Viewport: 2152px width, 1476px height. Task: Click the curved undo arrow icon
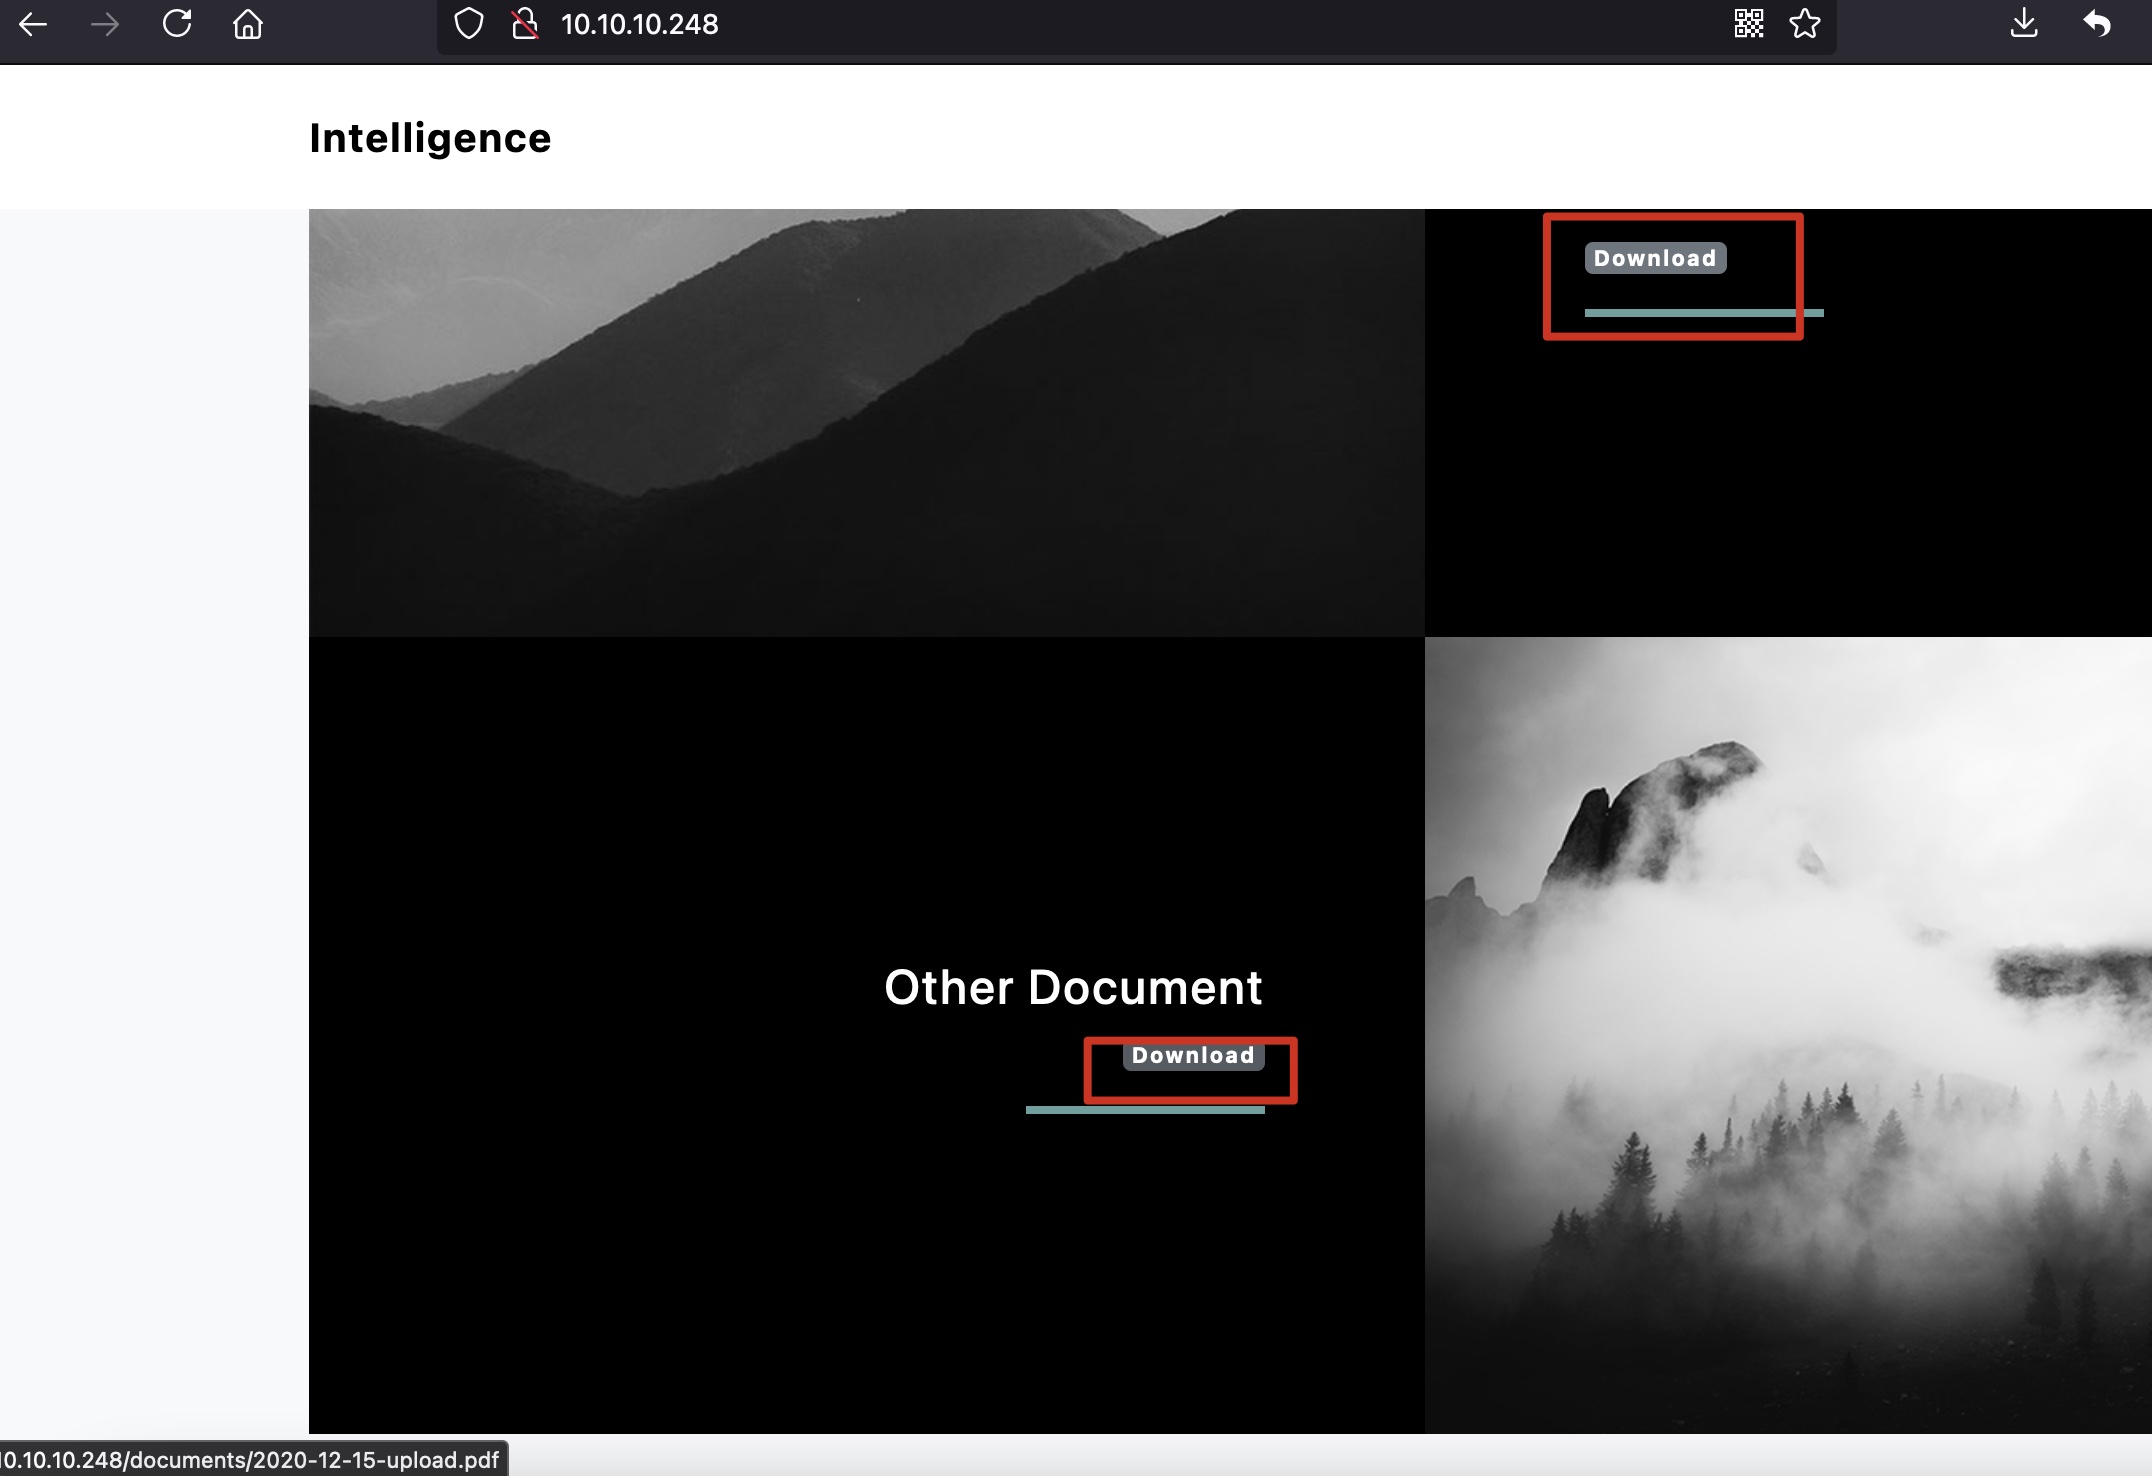[2097, 24]
